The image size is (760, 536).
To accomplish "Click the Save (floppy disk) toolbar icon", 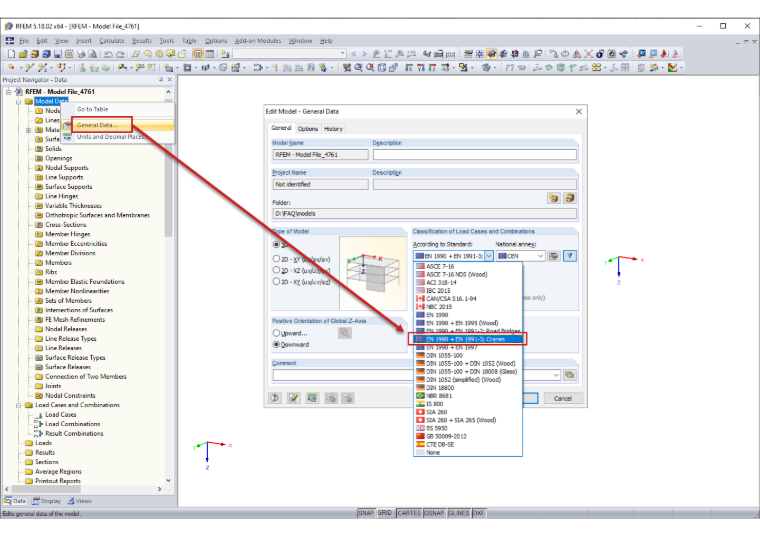I will [58, 54].
